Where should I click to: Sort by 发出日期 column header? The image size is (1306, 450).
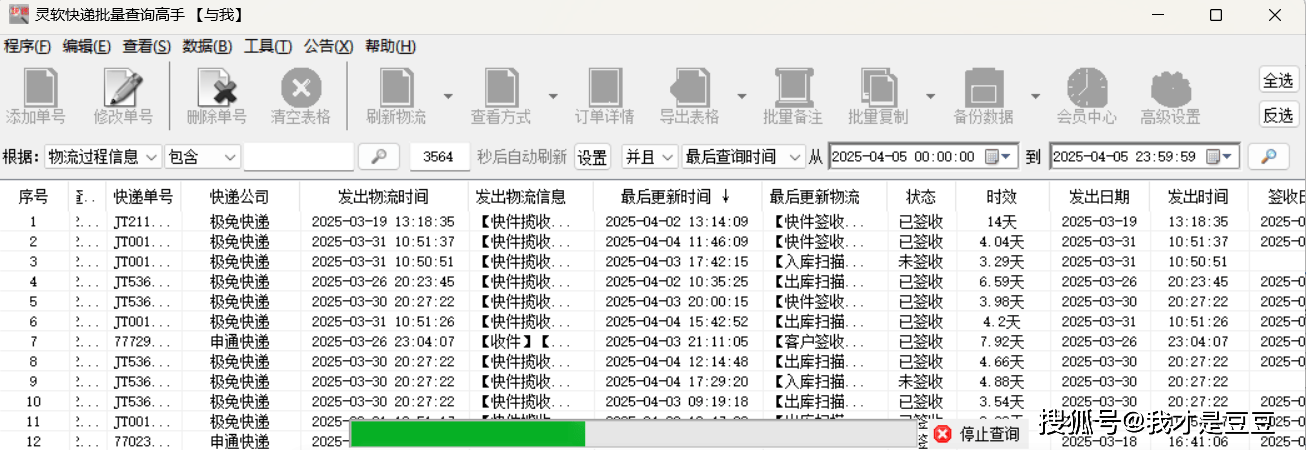pos(1099,196)
